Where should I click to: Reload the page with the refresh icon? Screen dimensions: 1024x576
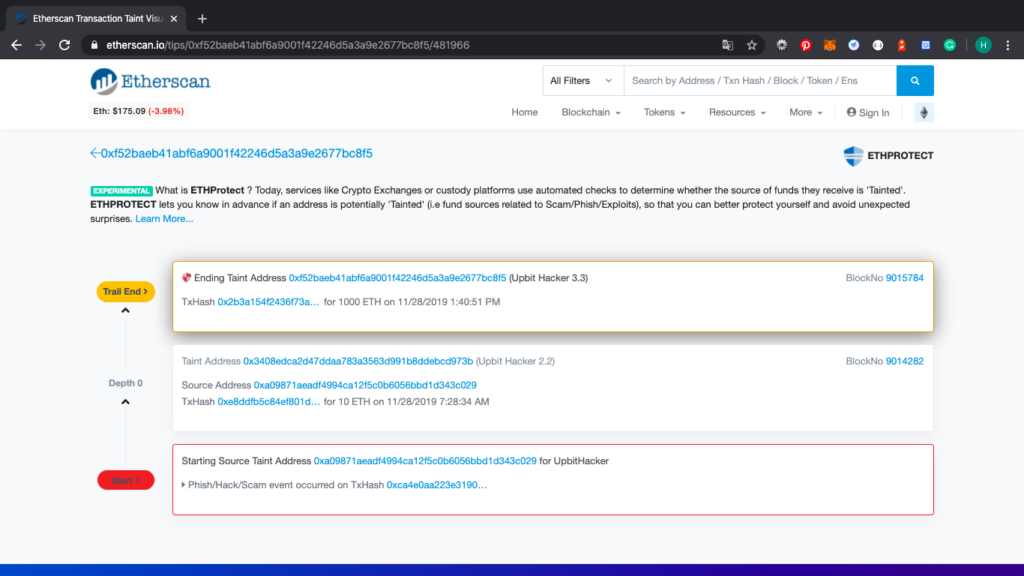click(x=64, y=45)
